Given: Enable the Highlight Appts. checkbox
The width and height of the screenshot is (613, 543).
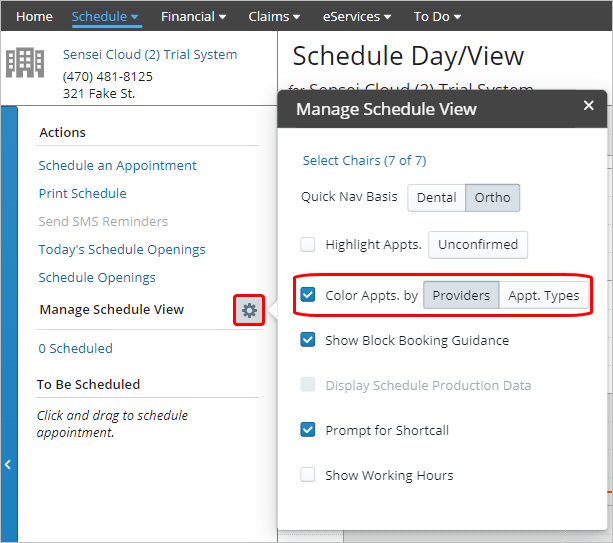Looking at the screenshot, I should (308, 244).
